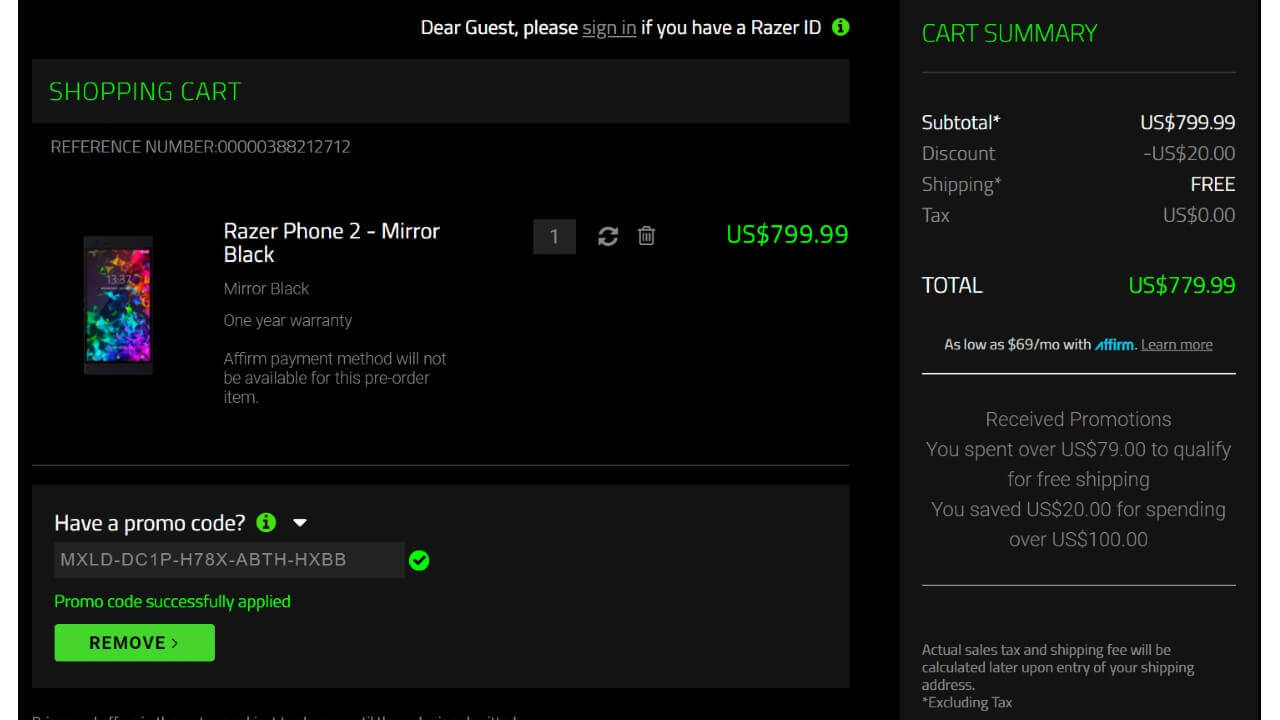Click the order reference number text
Screen dimensions: 1280x720
point(200,147)
